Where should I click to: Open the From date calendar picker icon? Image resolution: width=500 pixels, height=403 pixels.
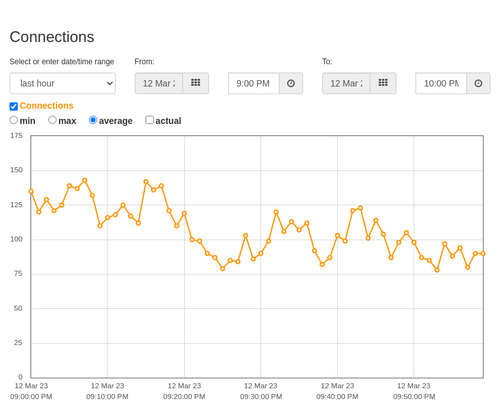tap(196, 83)
